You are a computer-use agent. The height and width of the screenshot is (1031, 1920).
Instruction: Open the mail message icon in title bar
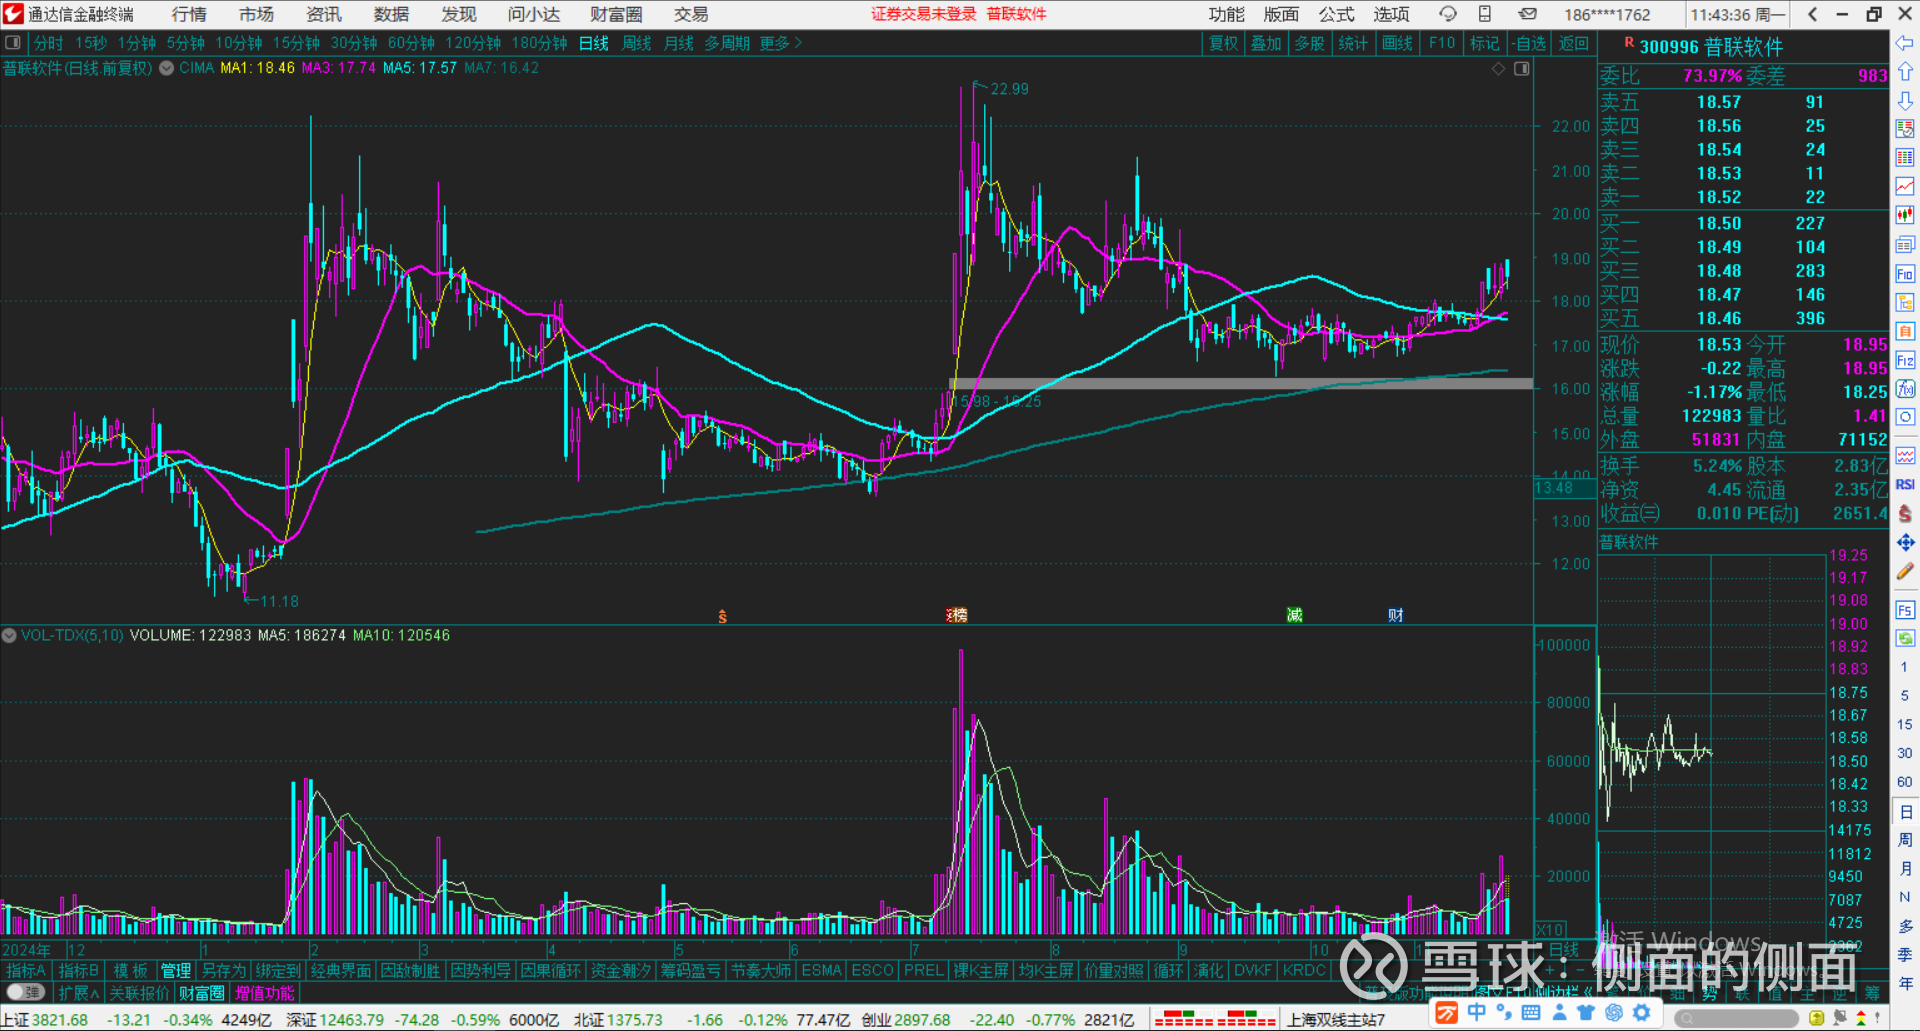(x=1527, y=14)
